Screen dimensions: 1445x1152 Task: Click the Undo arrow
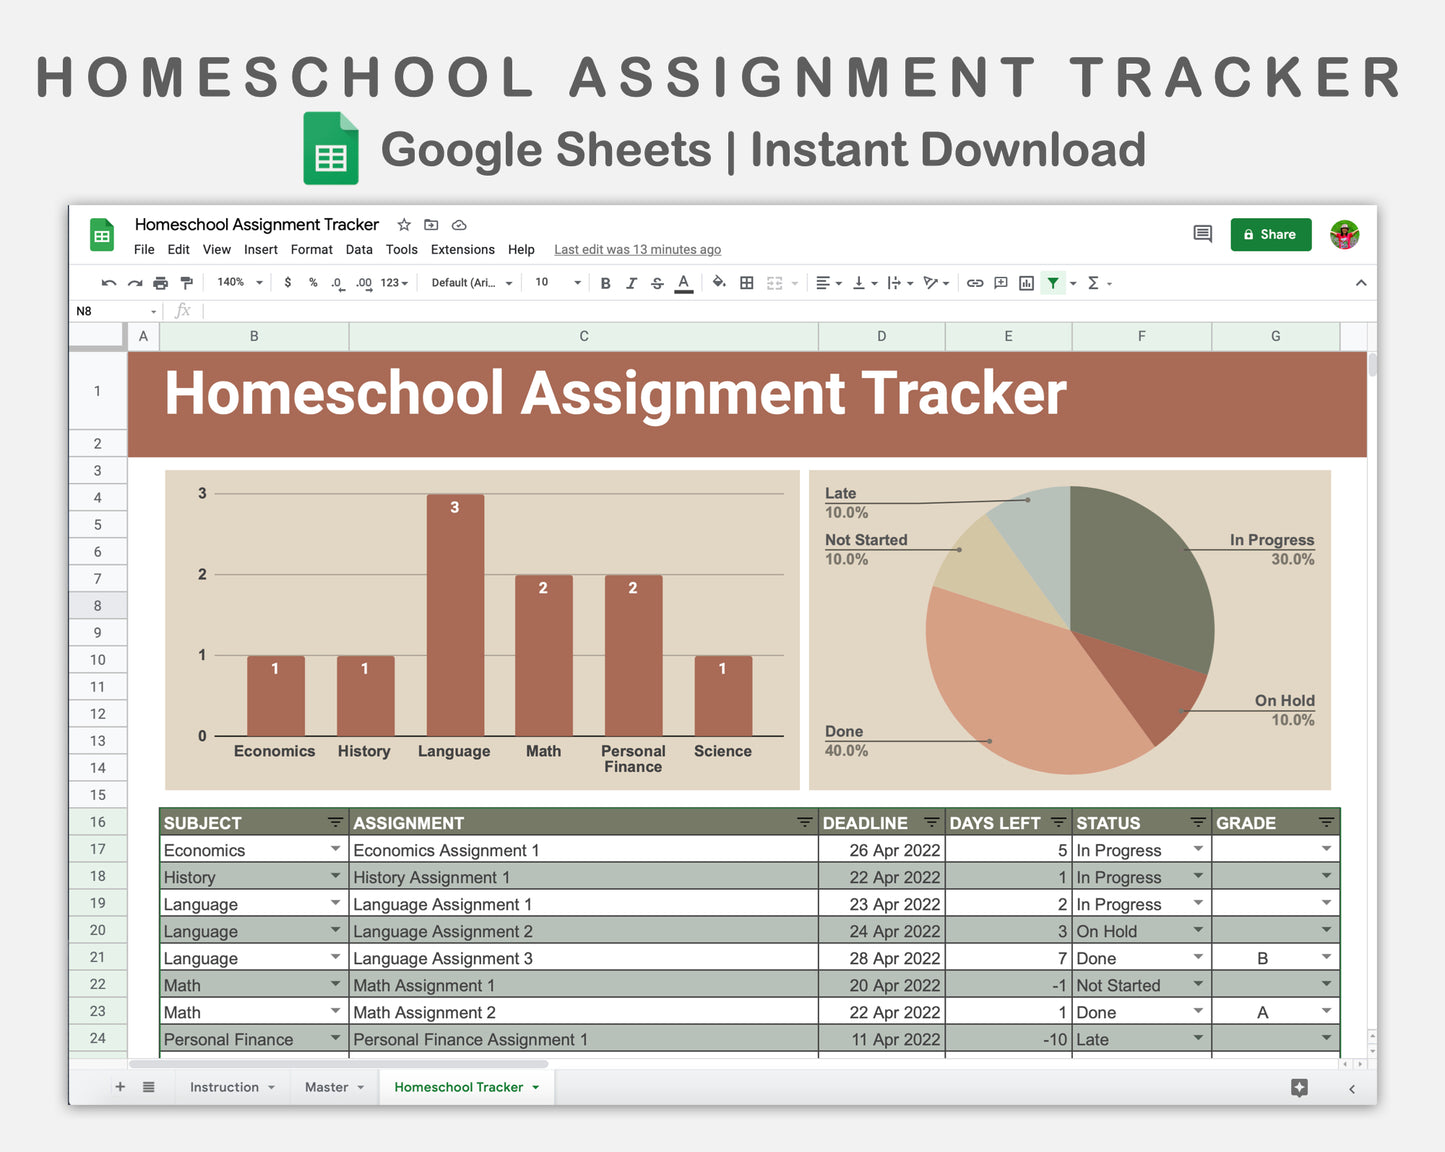[x=108, y=282]
